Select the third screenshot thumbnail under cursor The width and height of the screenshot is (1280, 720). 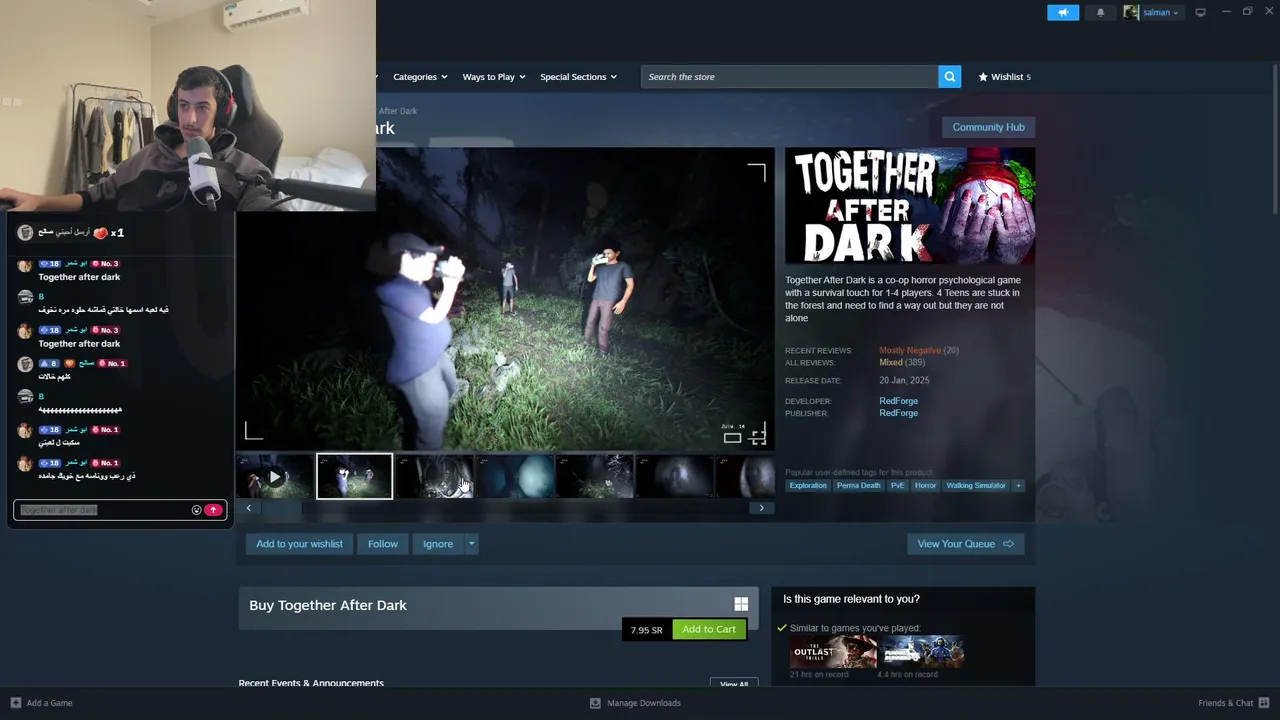point(435,477)
